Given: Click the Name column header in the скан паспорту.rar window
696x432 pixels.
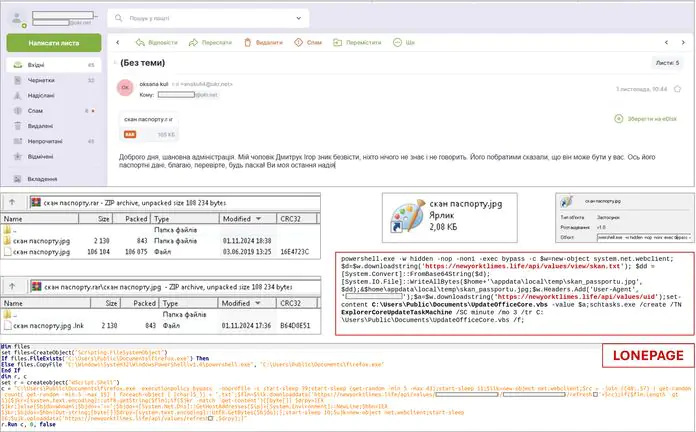Looking at the screenshot, I should 40,218.
